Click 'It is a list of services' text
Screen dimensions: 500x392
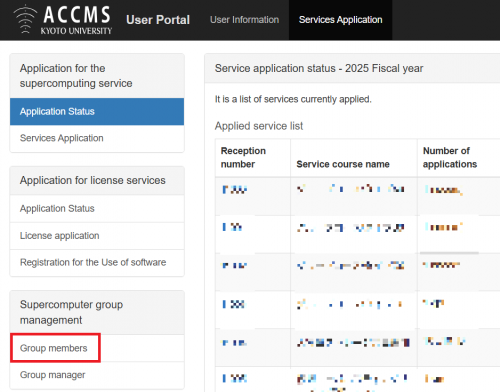(x=293, y=99)
